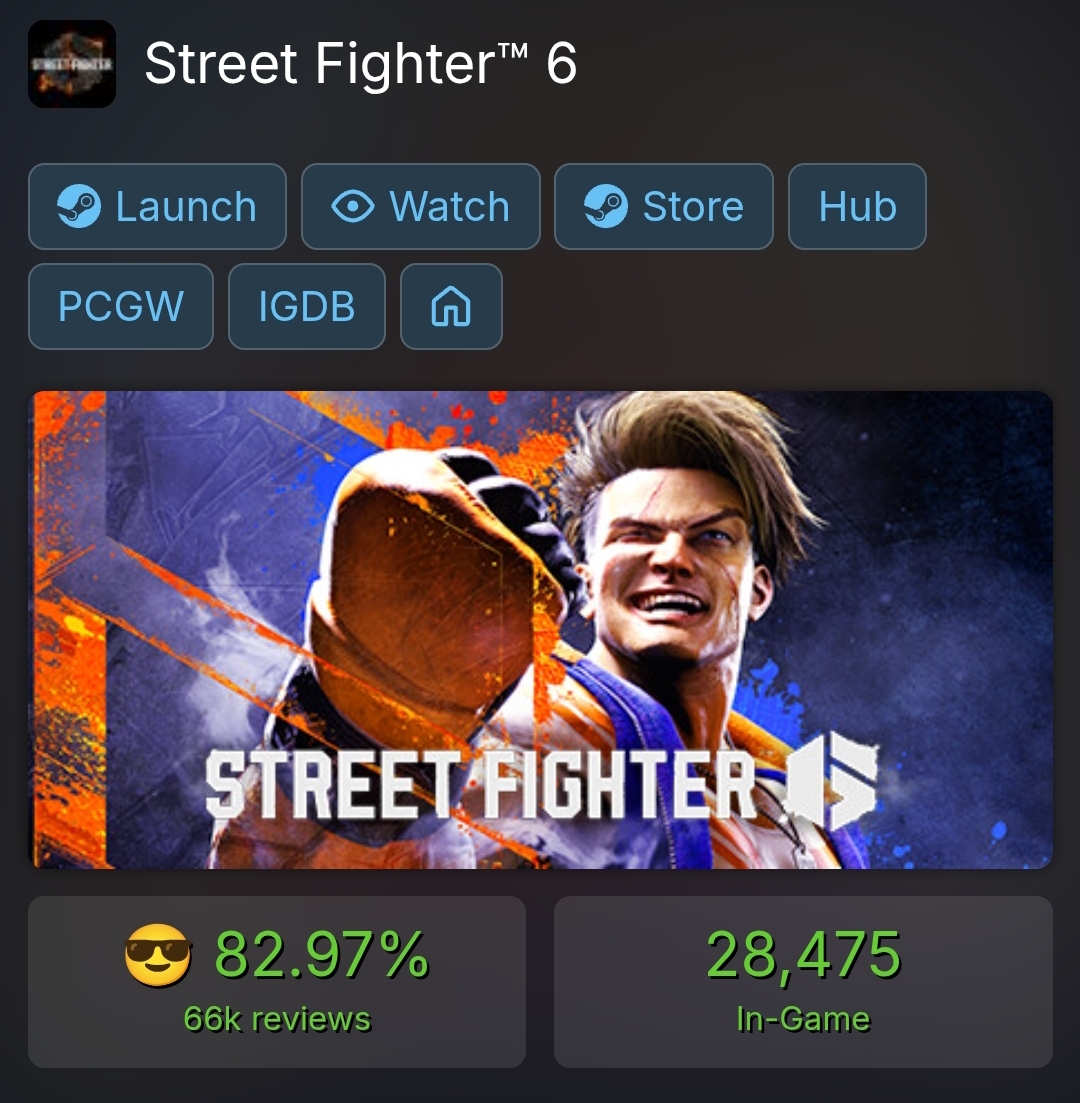Open the game homepage via the house icon
The height and width of the screenshot is (1103, 1080).
[x=451, y=307]
